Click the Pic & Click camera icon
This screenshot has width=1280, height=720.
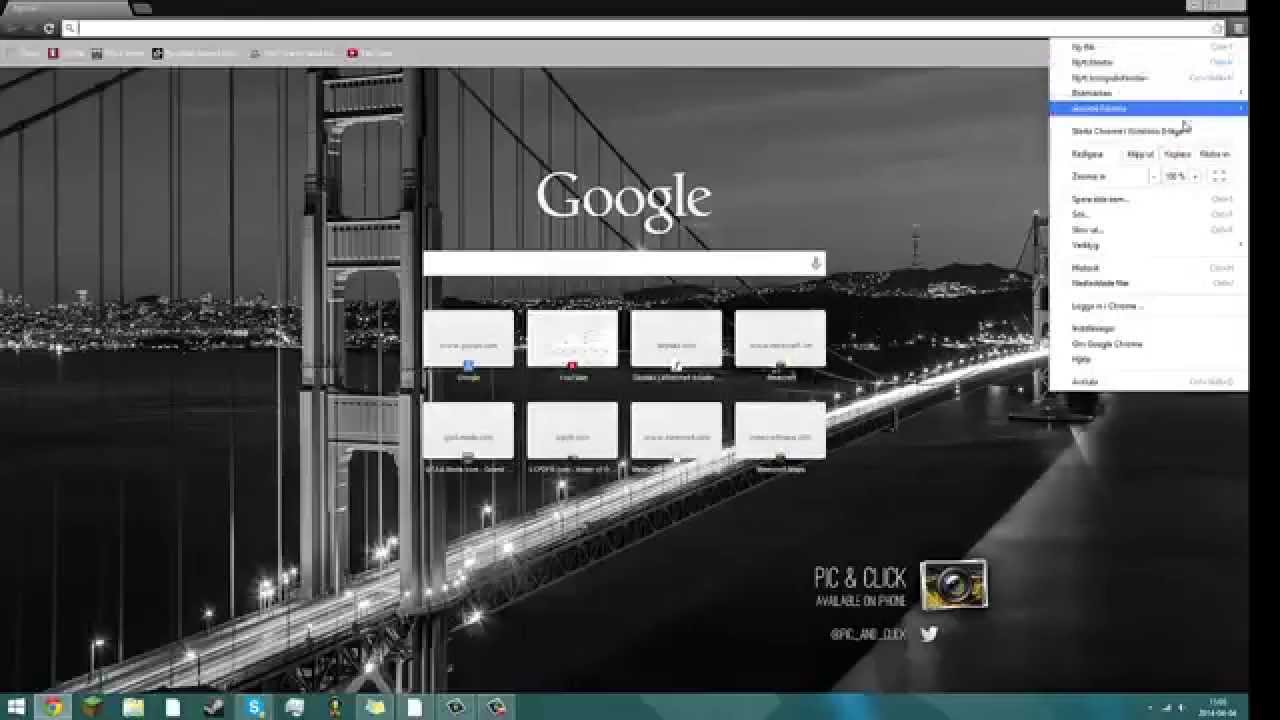pyautogui.click(x=953, y=585)
